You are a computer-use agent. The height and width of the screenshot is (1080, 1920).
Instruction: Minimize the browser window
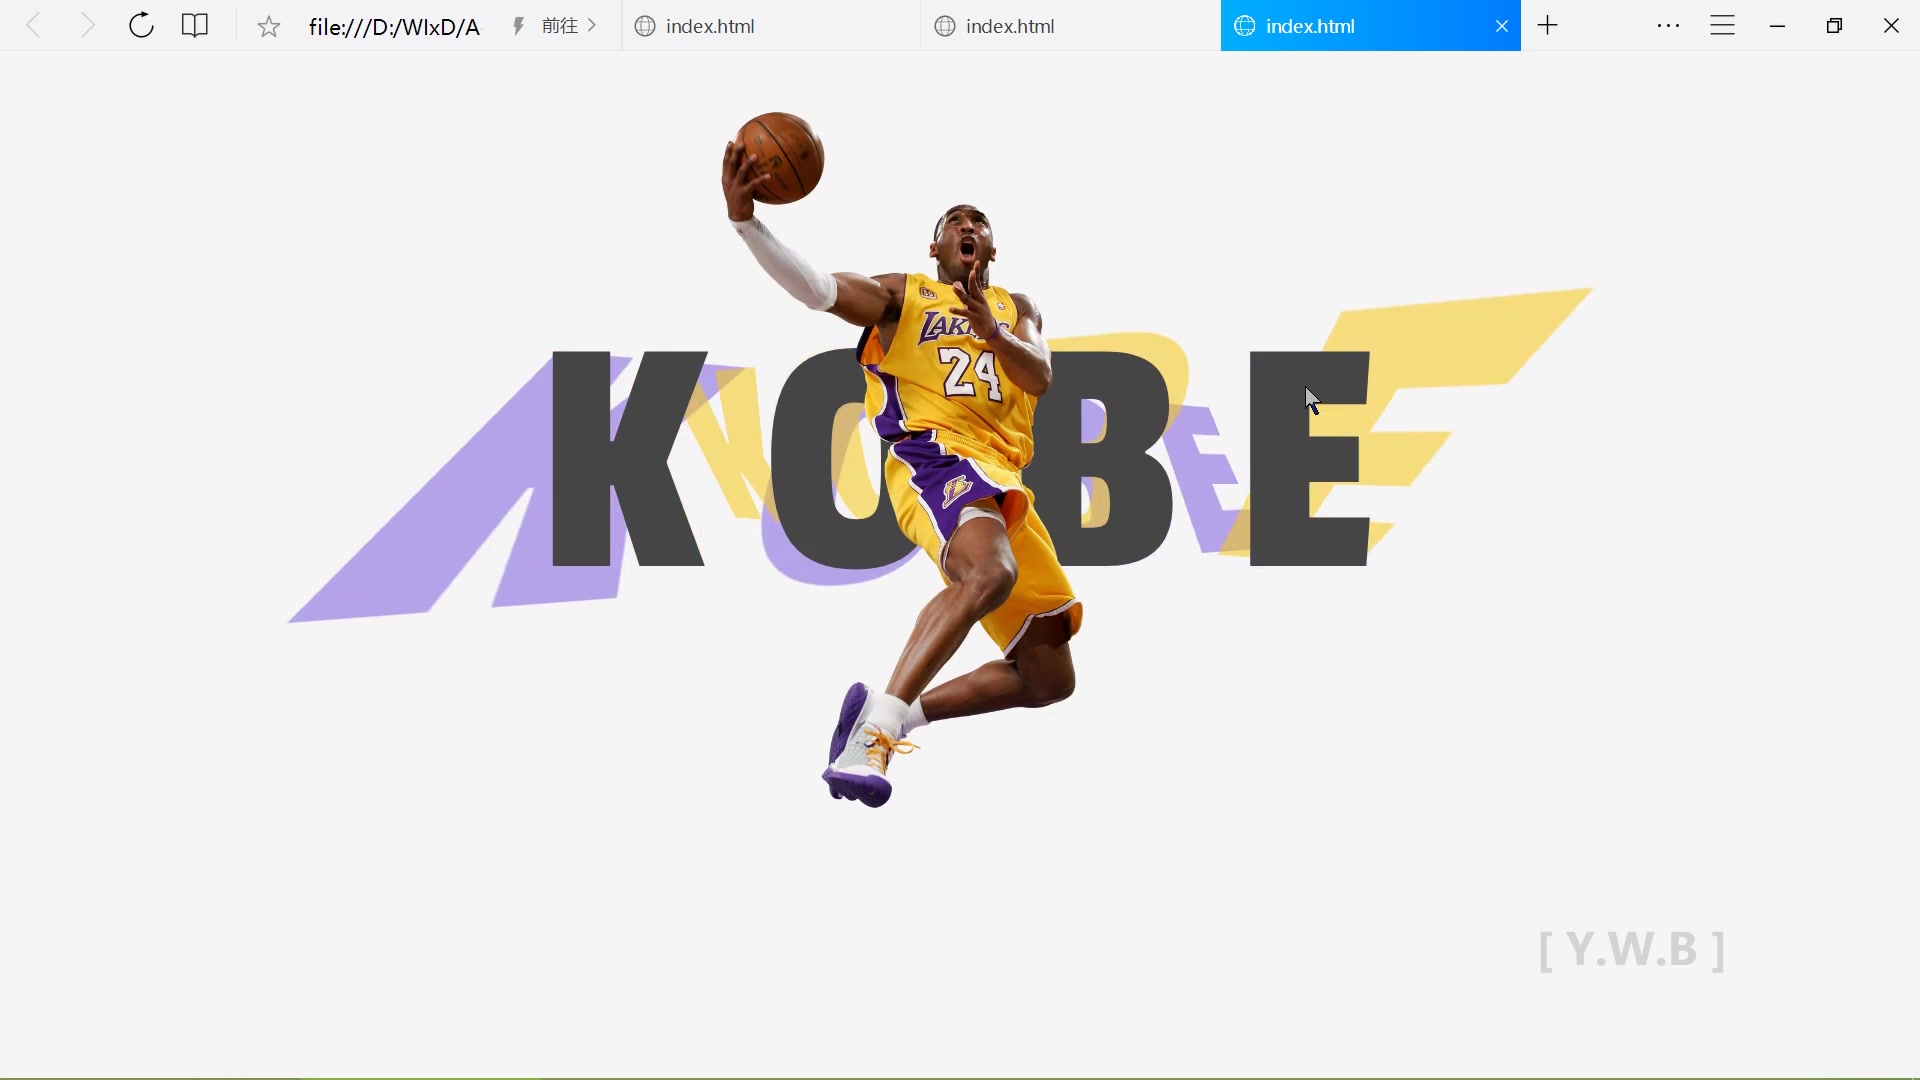coord(1778,27)
